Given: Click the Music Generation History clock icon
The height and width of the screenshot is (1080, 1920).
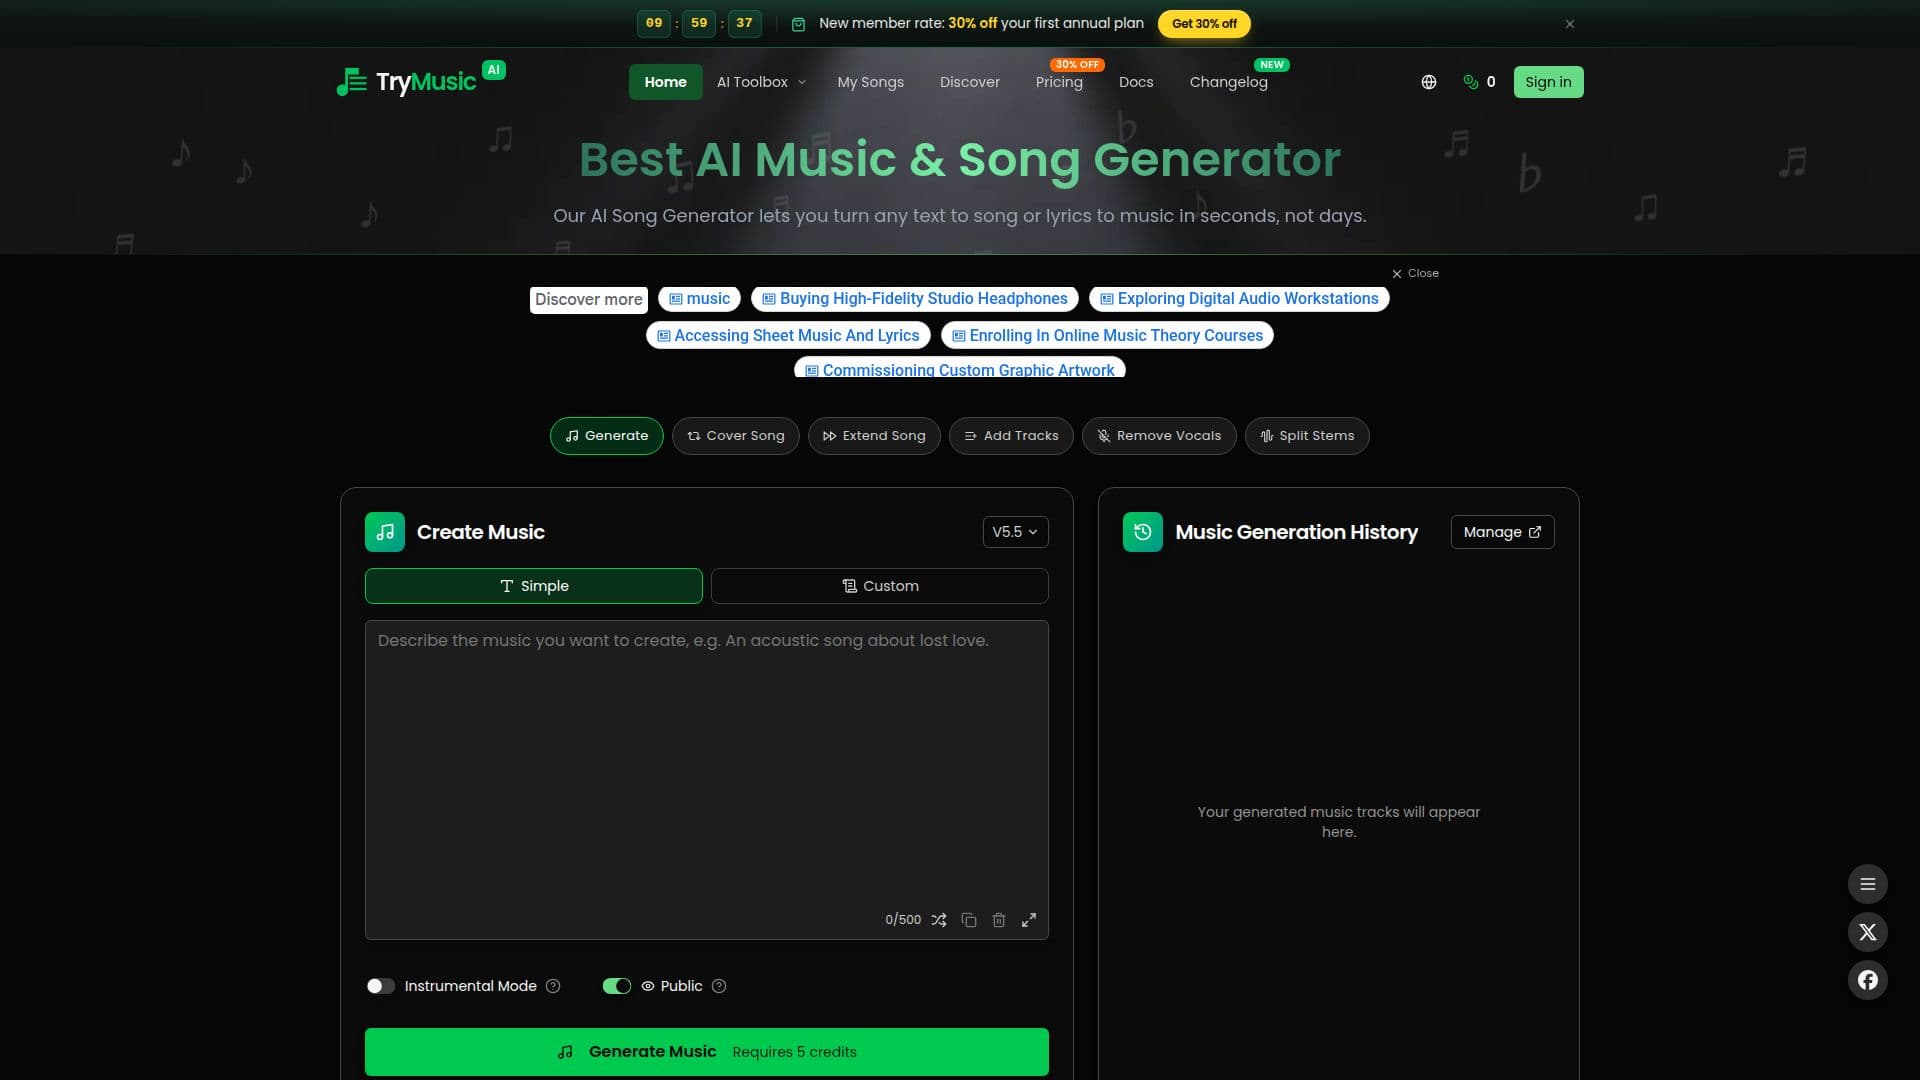Looking at the screenshot, I should (x=1143, y=532).
